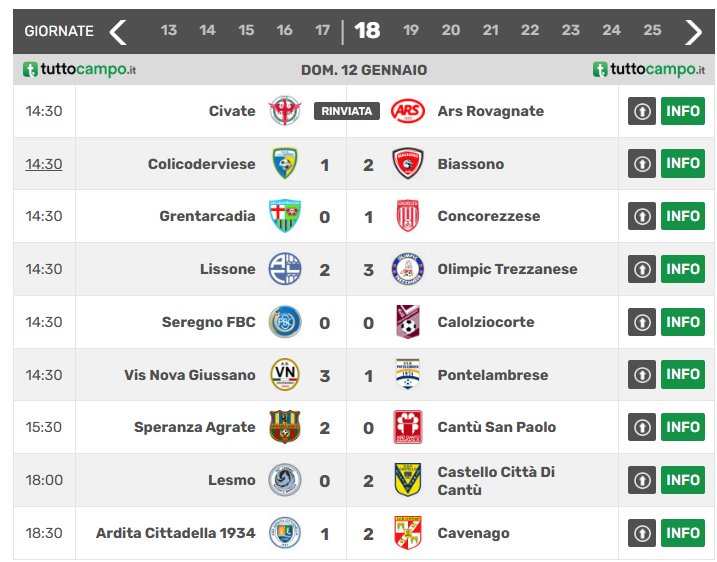Image resolution: width=717 pixels, height=562 pixels.
Task: Click the Ars Rovagnate club logo
Action: click(x=408, y=111)
